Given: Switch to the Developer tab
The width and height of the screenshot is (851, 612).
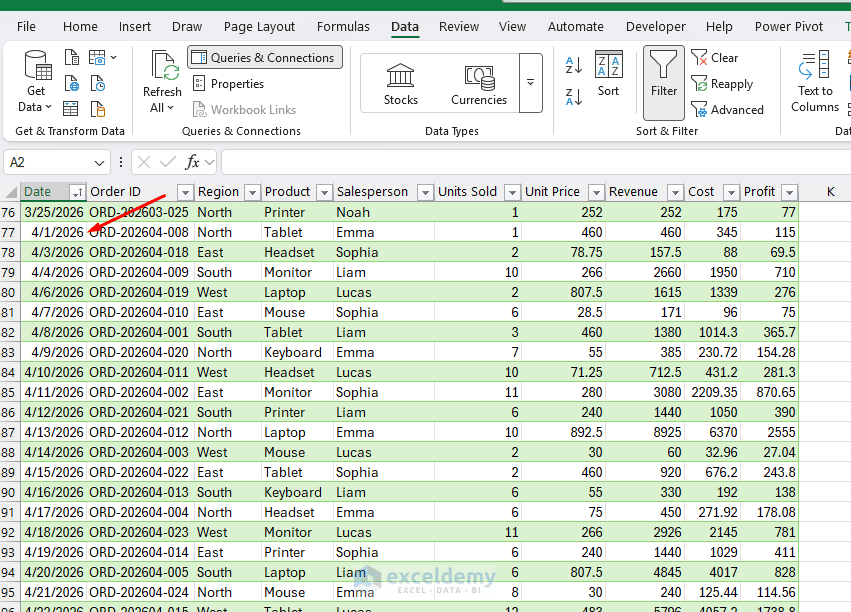Looking at the screenshot, I should pos(656,26).
